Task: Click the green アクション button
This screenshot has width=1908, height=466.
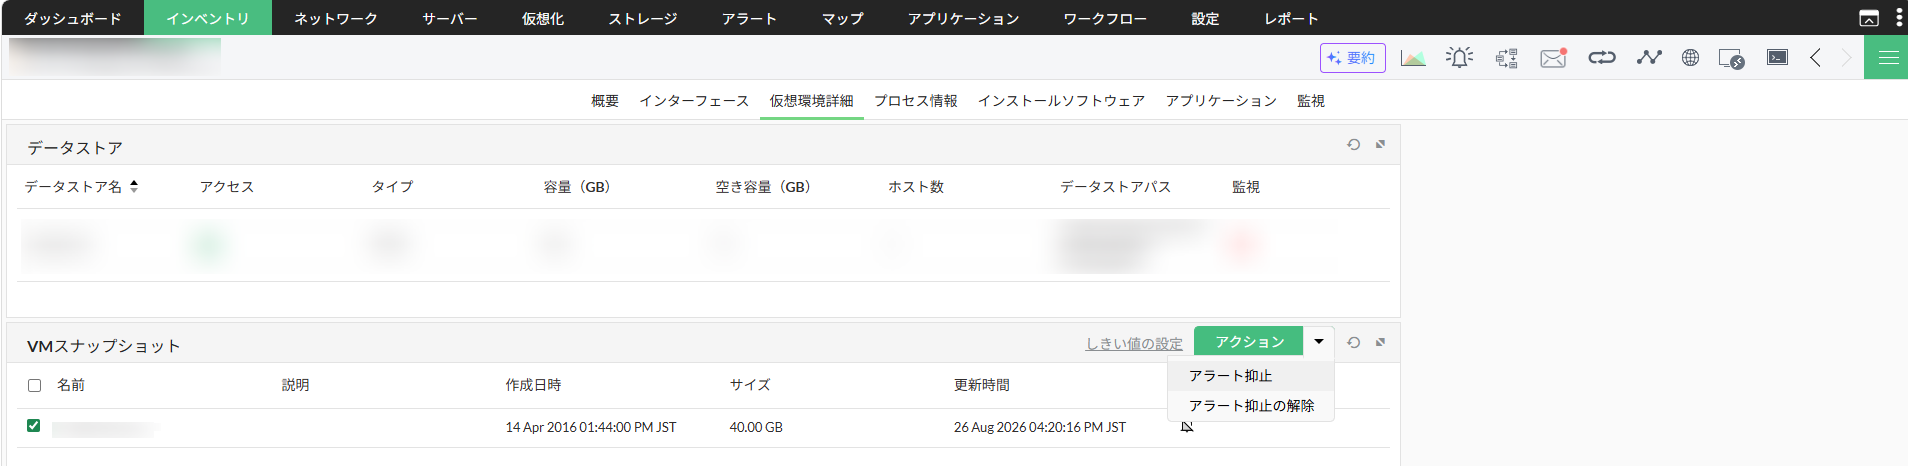Action: [x=1249, y=341]
